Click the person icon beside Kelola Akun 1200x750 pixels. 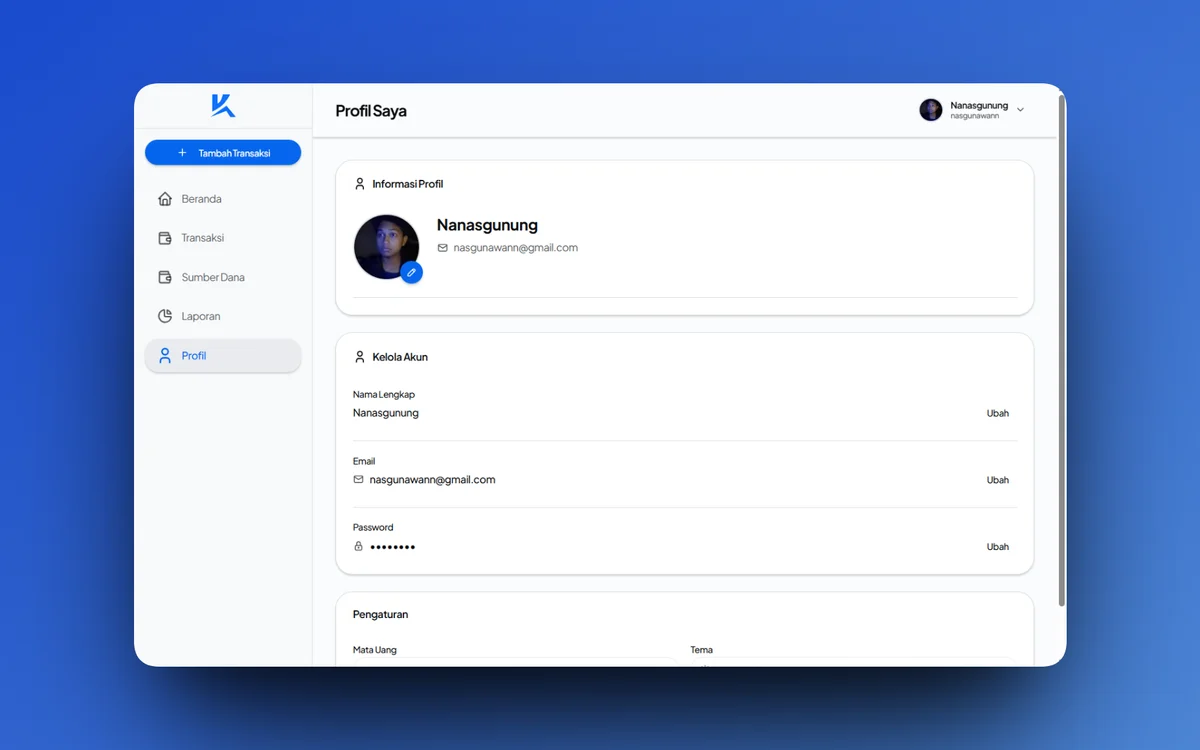point(360,357)
